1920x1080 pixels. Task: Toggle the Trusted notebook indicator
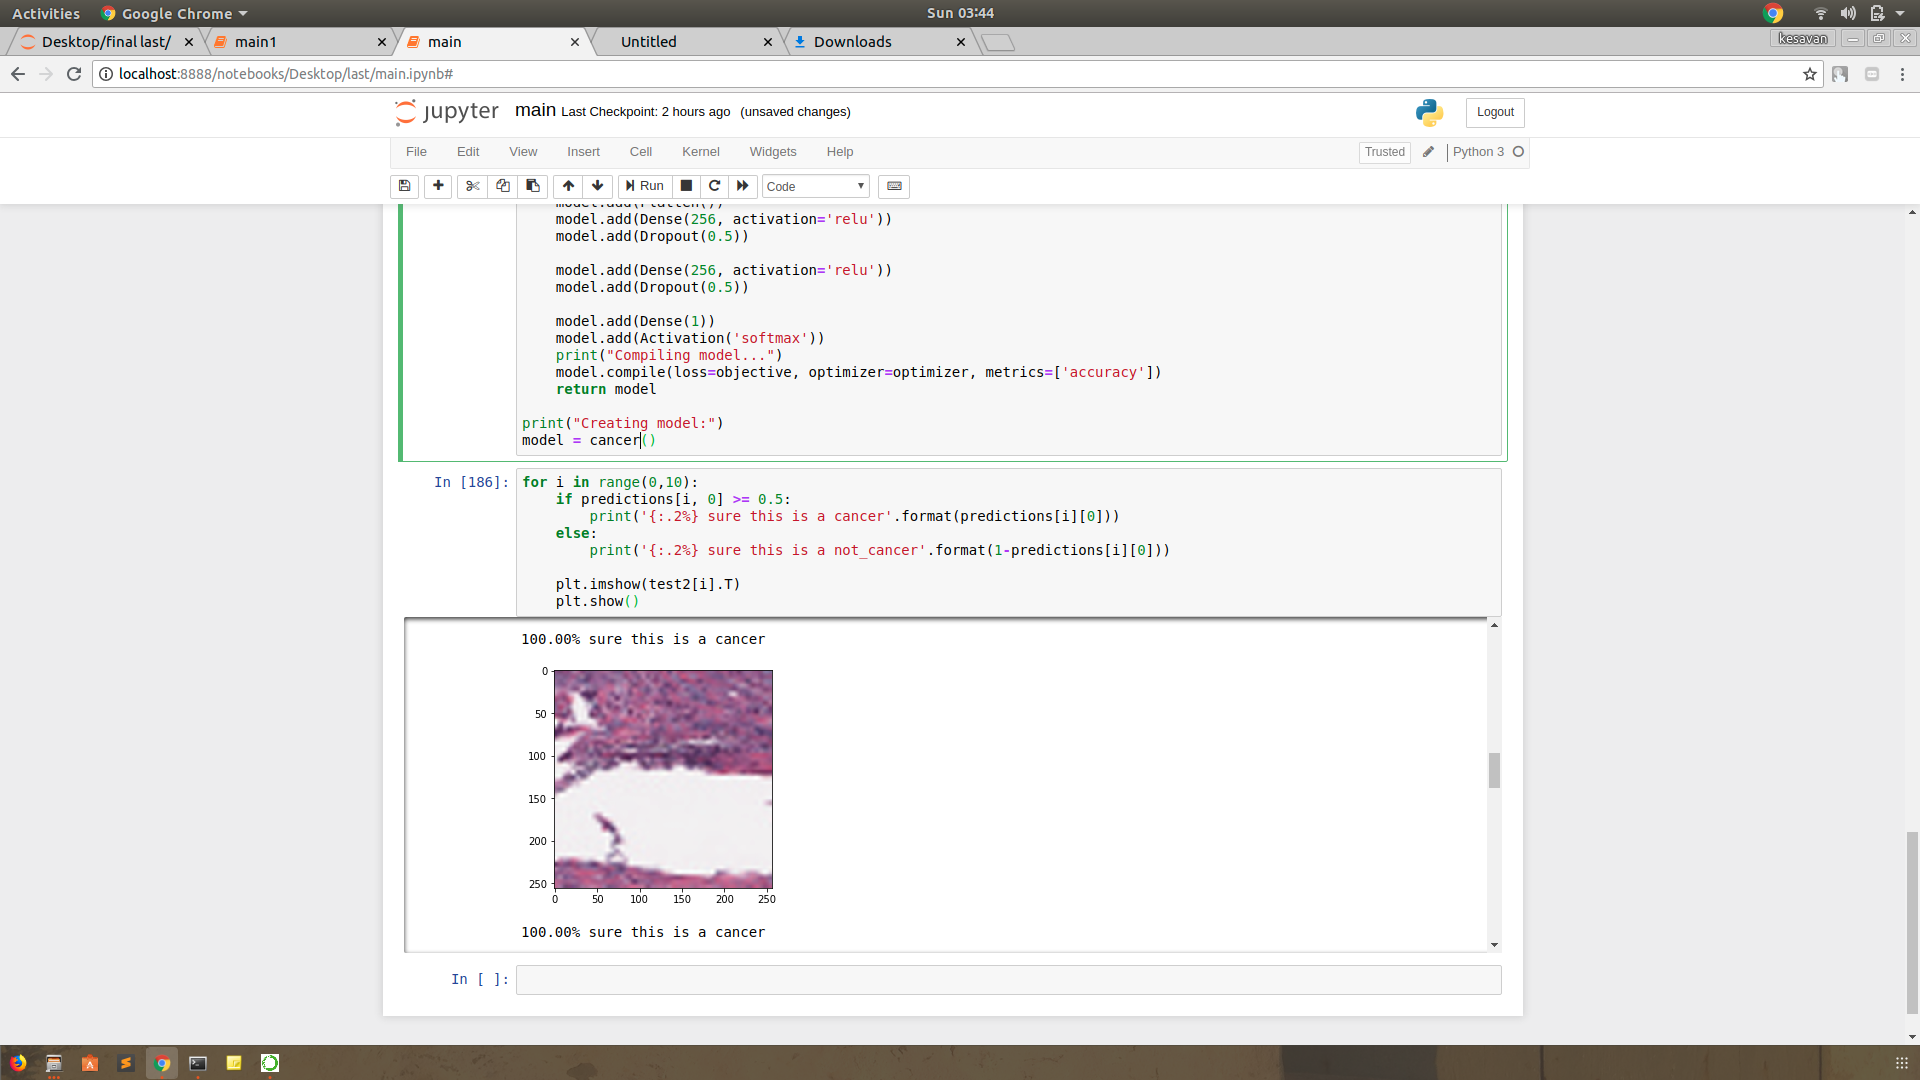(x=1384, y=152)
